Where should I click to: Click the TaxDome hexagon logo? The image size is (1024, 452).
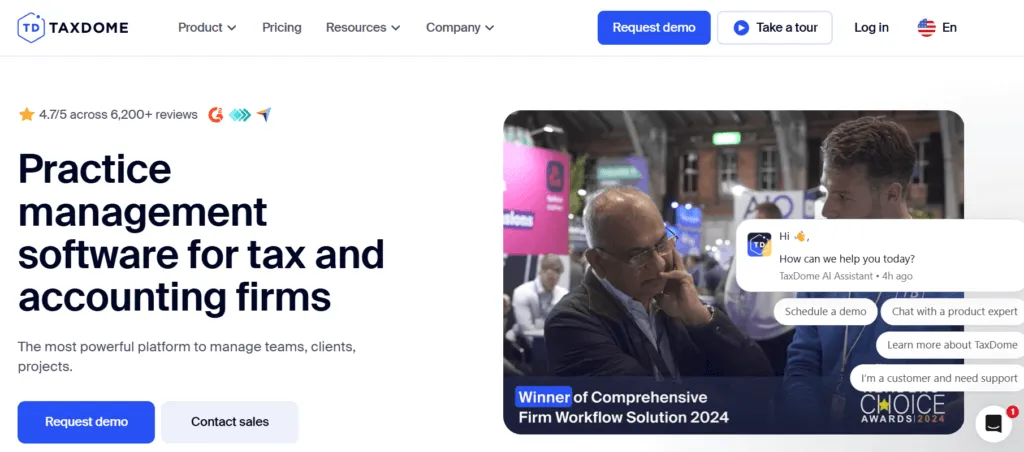[x=31, y=27]
